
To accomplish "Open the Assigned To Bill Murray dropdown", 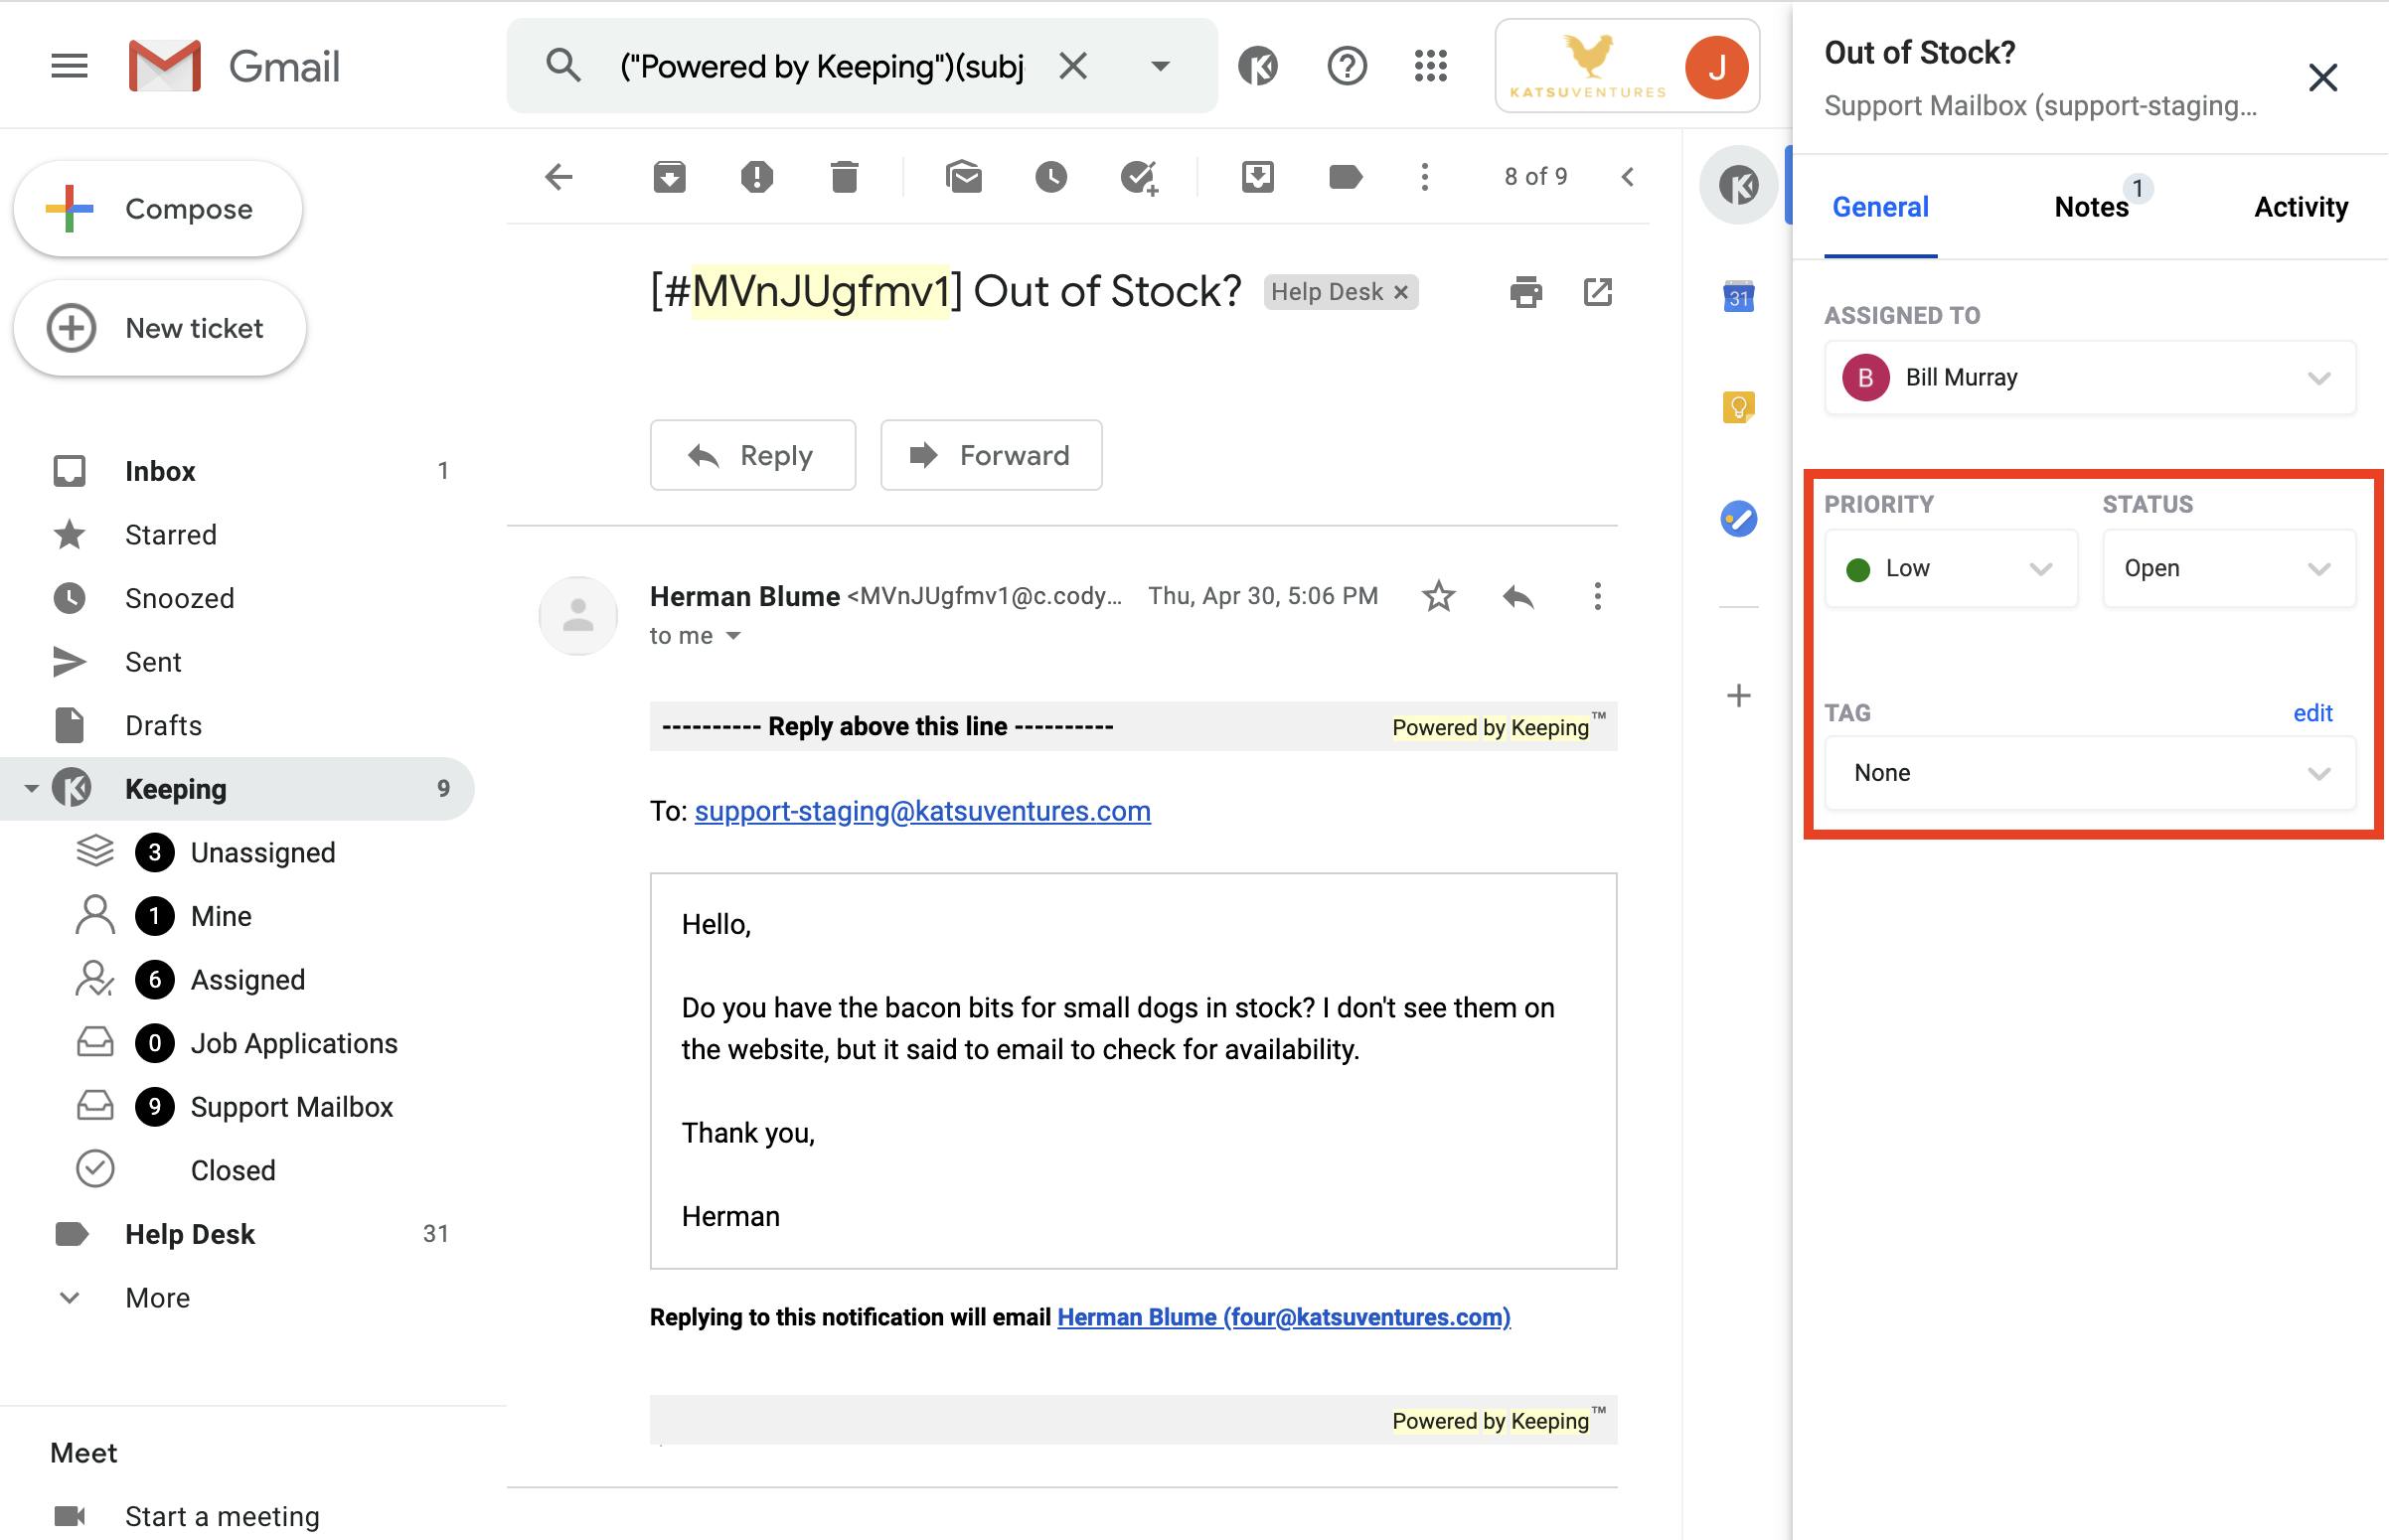I will [2090, 378].
